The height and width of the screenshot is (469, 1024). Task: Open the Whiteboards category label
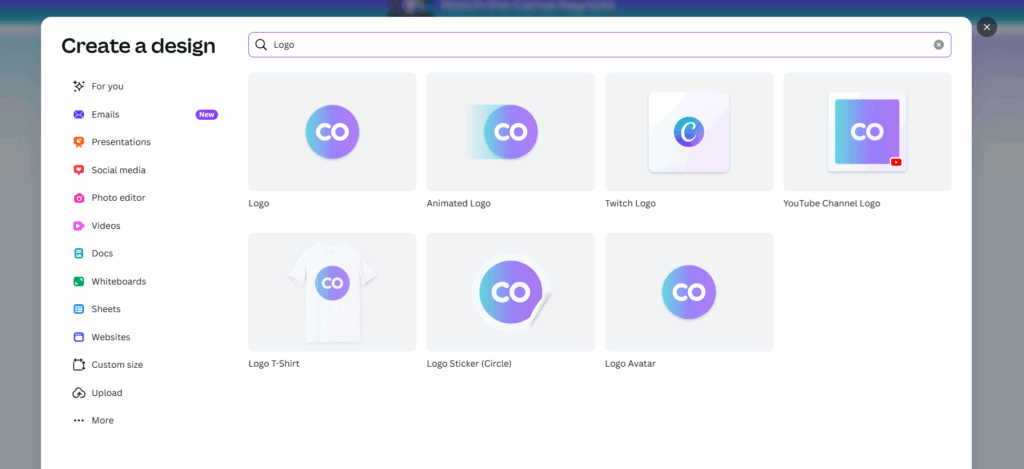pyautogui.click(x=119, y=282)
